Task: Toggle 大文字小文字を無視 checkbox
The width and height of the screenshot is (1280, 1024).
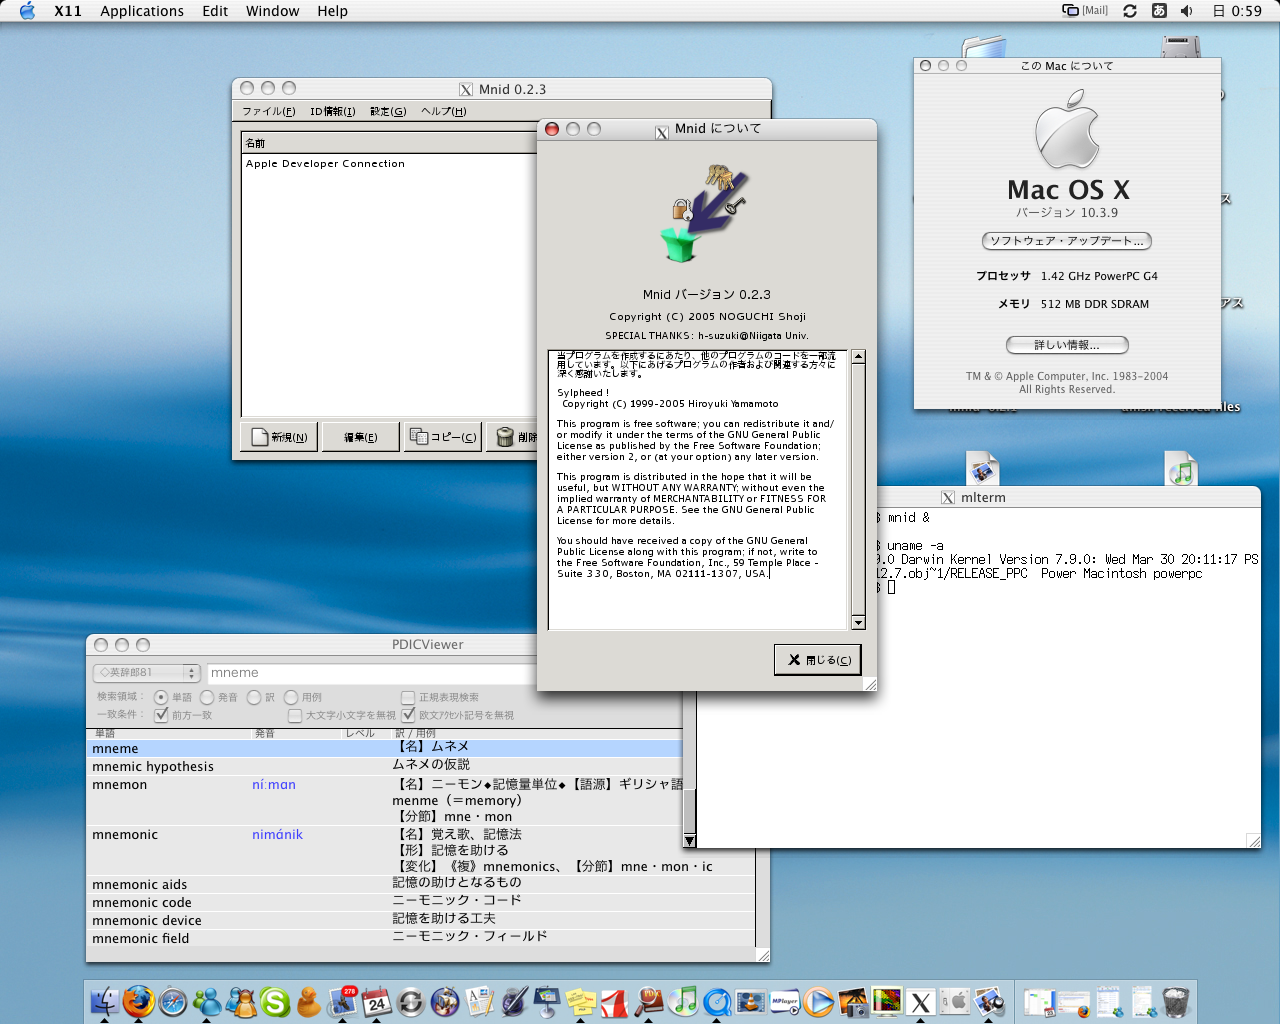Action: pos(295,715)
